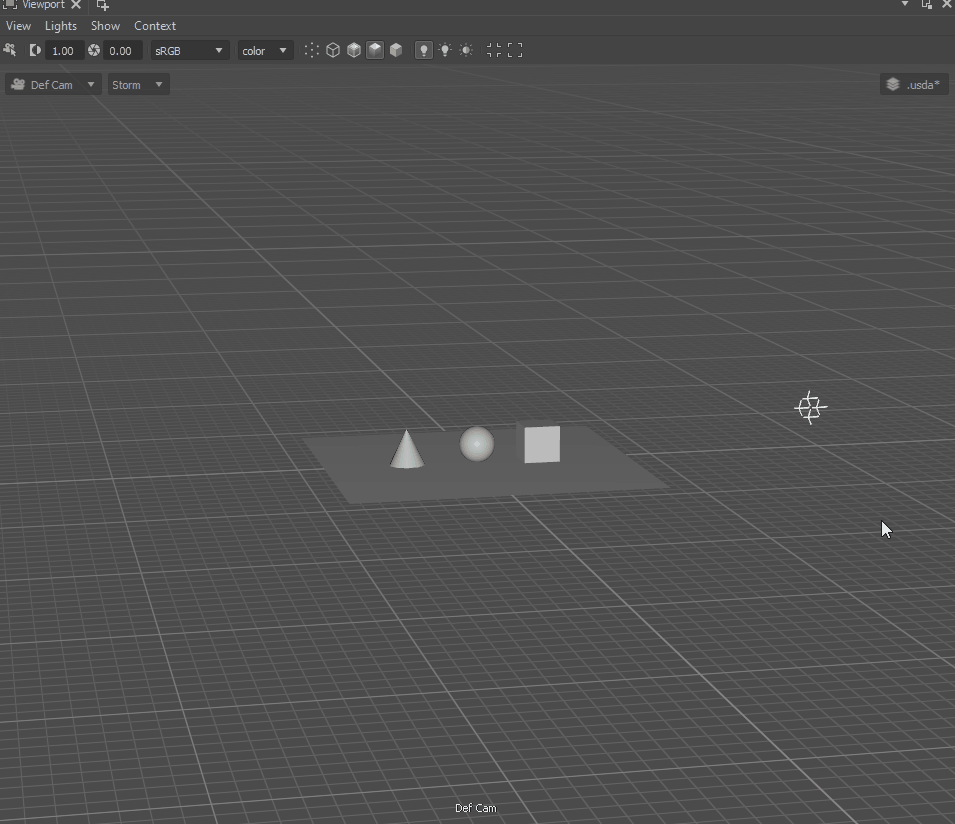This screenshot has width=955, height=824.
Task: Select the highlighted shaded smooth draw mode
Action: pos(375,50)
